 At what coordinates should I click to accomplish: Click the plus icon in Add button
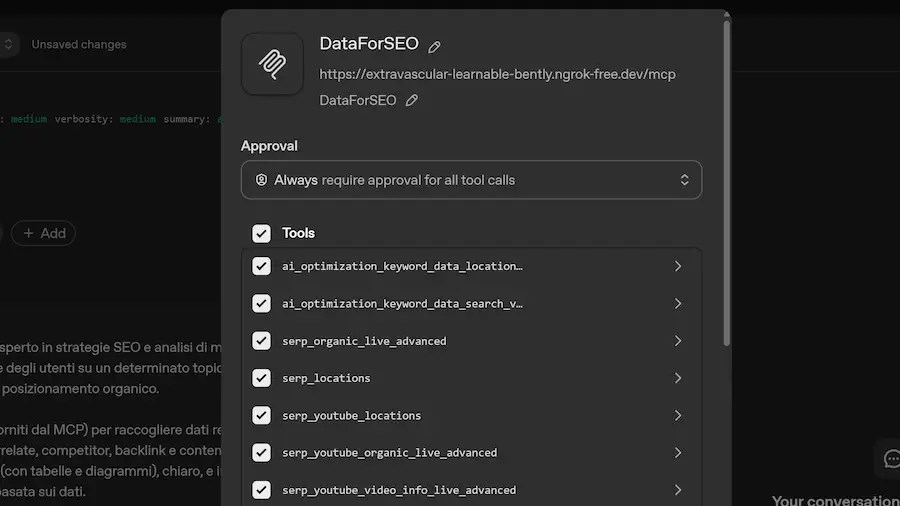click(x=29, y=233)
